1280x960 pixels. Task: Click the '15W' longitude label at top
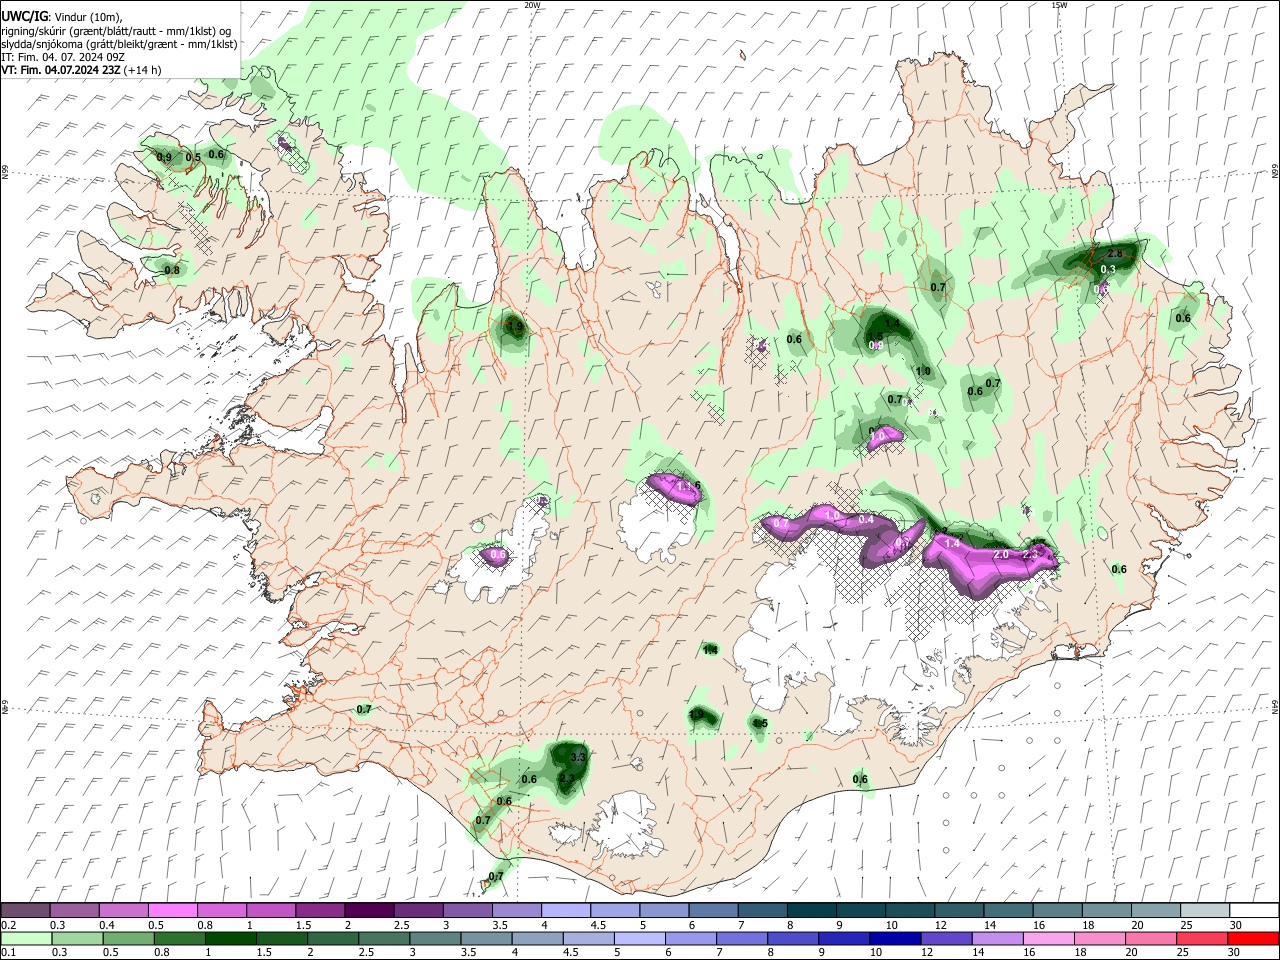pos(1059,5)
